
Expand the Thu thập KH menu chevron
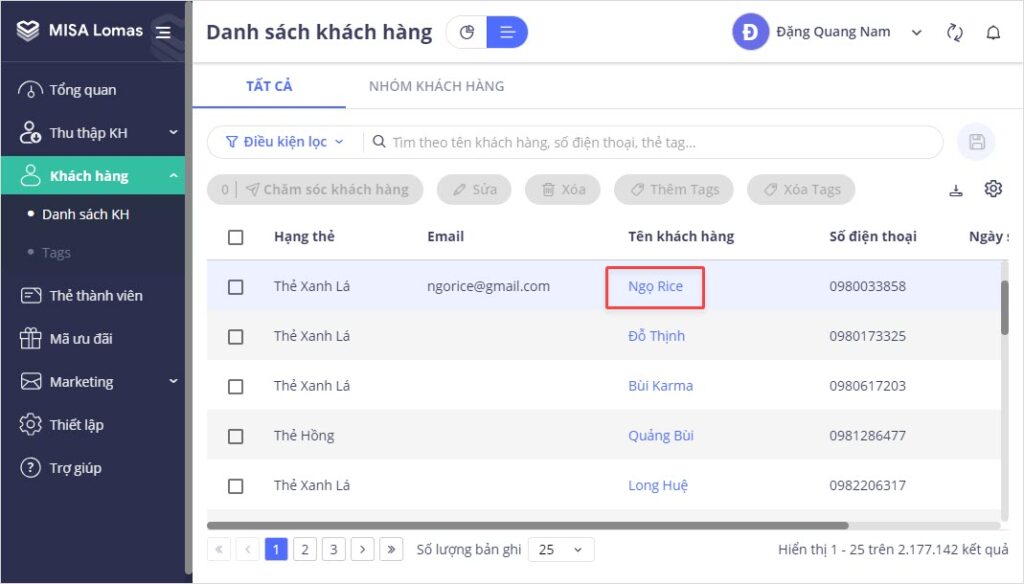pyautogui.click(x=173, y=132)
